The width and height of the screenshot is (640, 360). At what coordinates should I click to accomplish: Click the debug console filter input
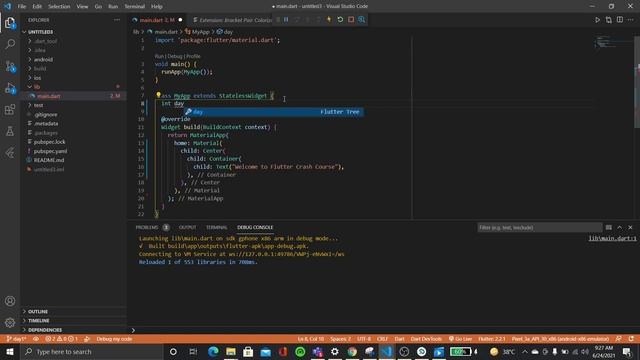pyautogui.click(x=540, y=227)
